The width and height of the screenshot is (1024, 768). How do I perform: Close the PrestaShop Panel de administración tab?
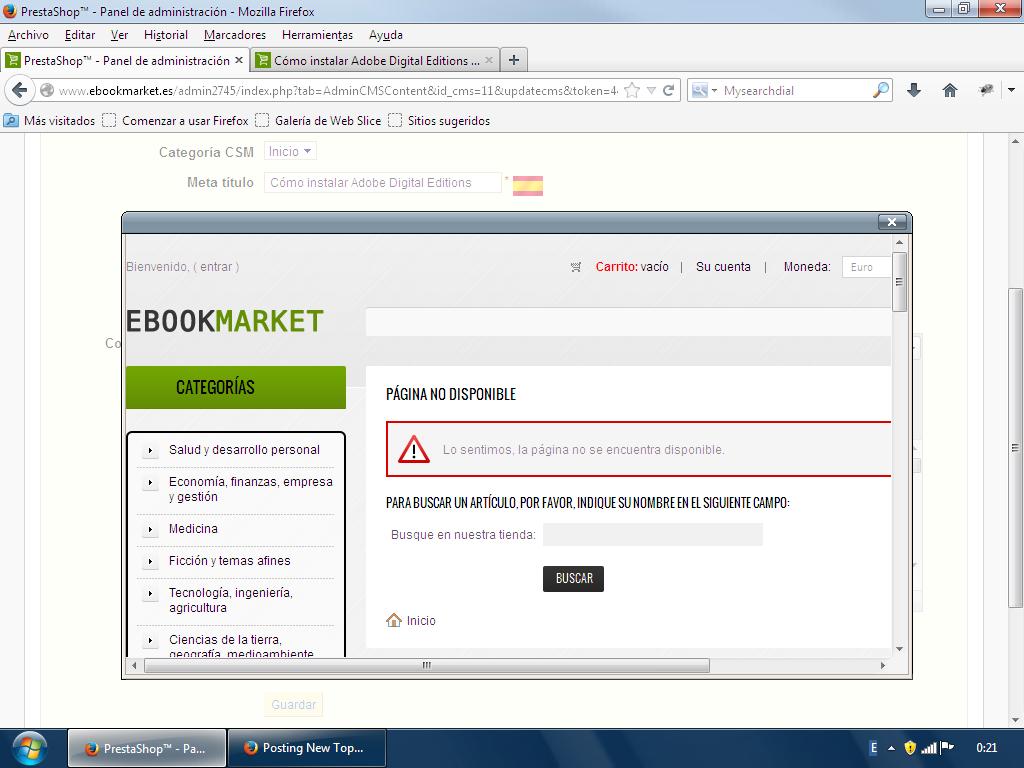click(239, 60)
